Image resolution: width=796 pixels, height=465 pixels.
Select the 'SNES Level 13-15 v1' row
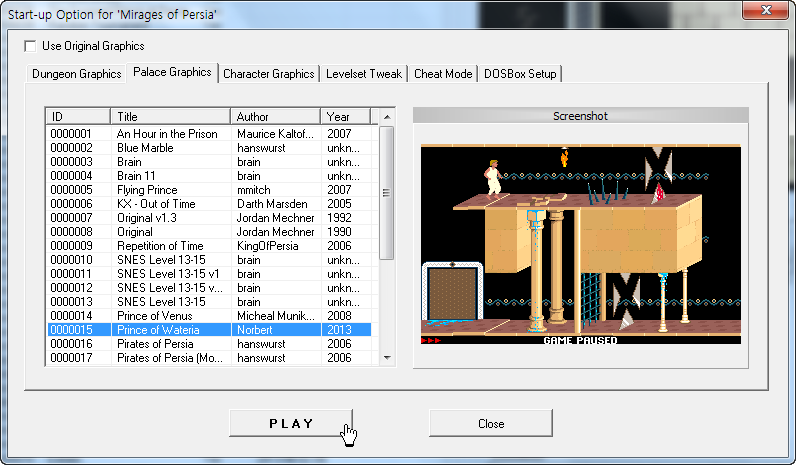(x=209, y=274)
